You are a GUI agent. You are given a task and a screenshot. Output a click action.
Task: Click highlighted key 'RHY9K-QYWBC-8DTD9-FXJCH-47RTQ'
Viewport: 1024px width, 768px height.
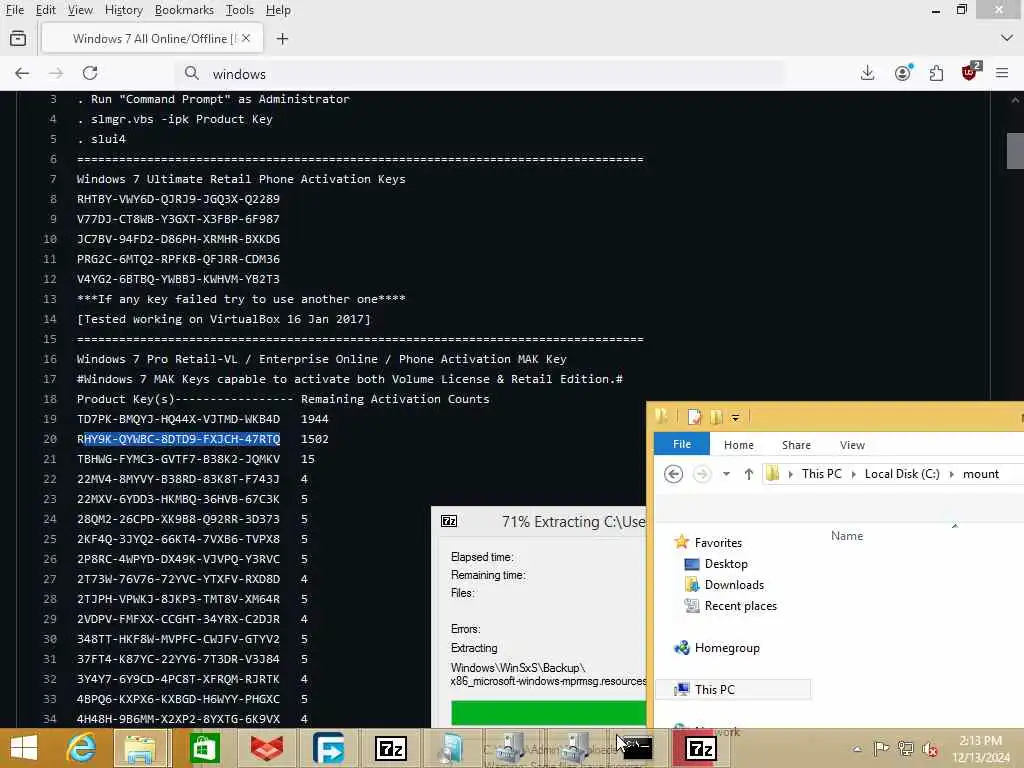point(178,439)
